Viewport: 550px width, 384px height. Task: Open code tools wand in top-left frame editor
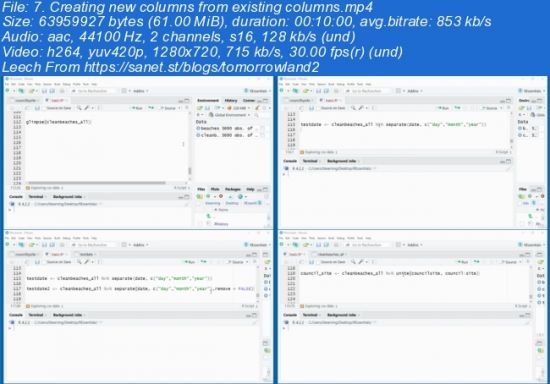87,108
